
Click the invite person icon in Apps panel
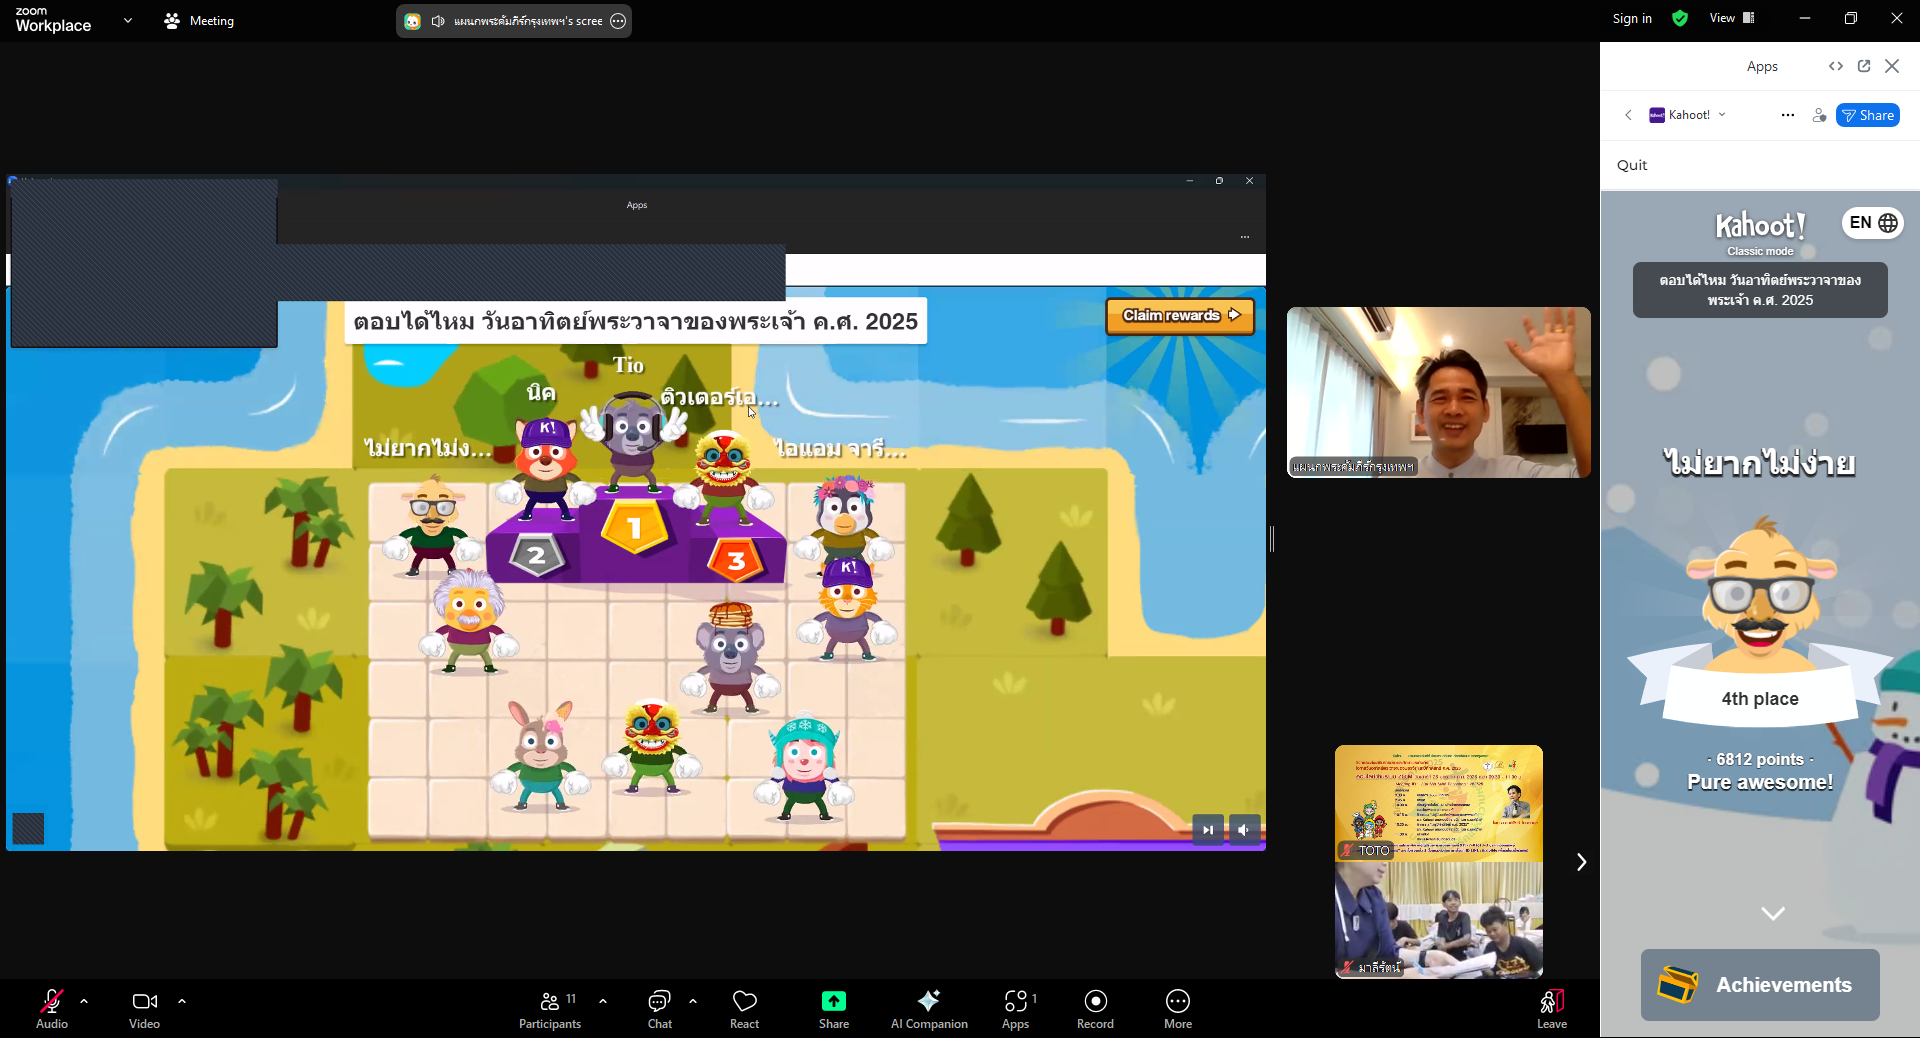(1819, 115)
